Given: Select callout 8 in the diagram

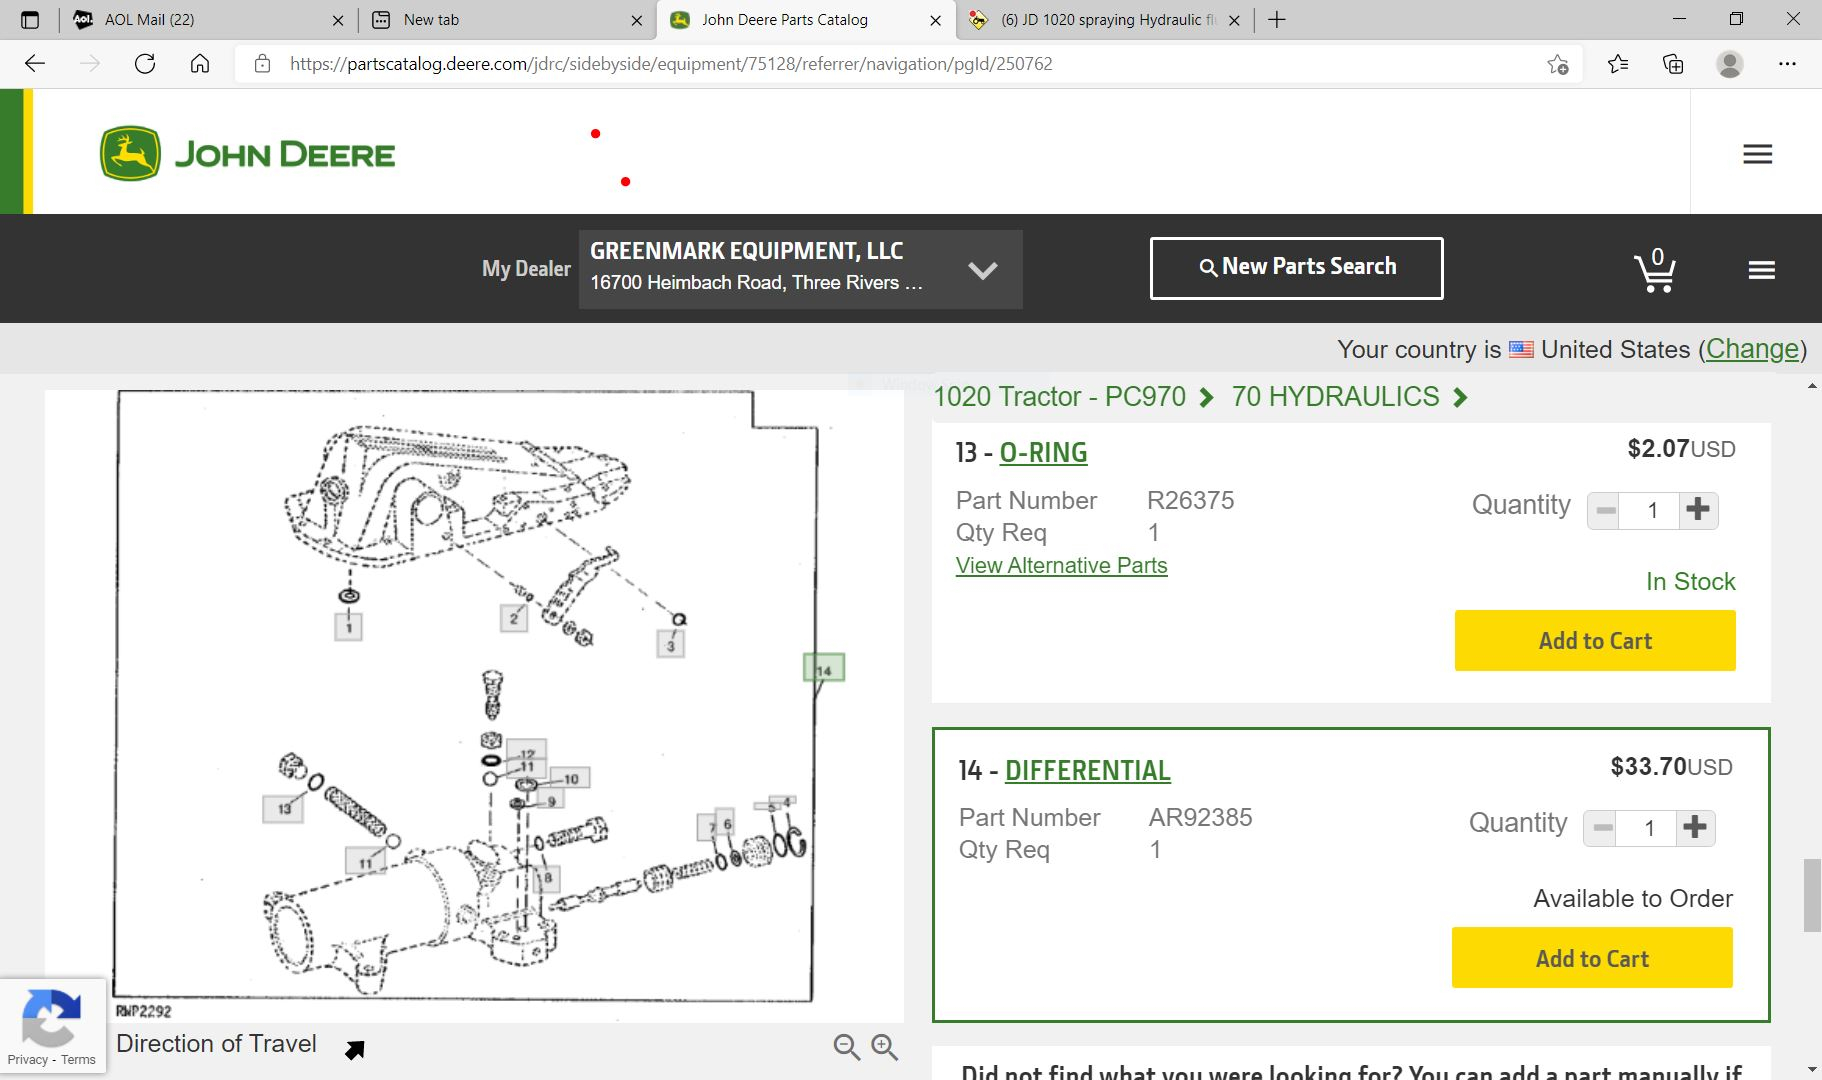Looking at the screenshot, I should (546, 877).
